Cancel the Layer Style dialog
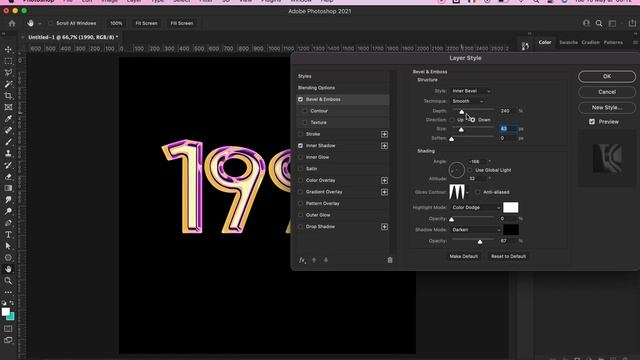The image size is (640, 360). [607, 92]
